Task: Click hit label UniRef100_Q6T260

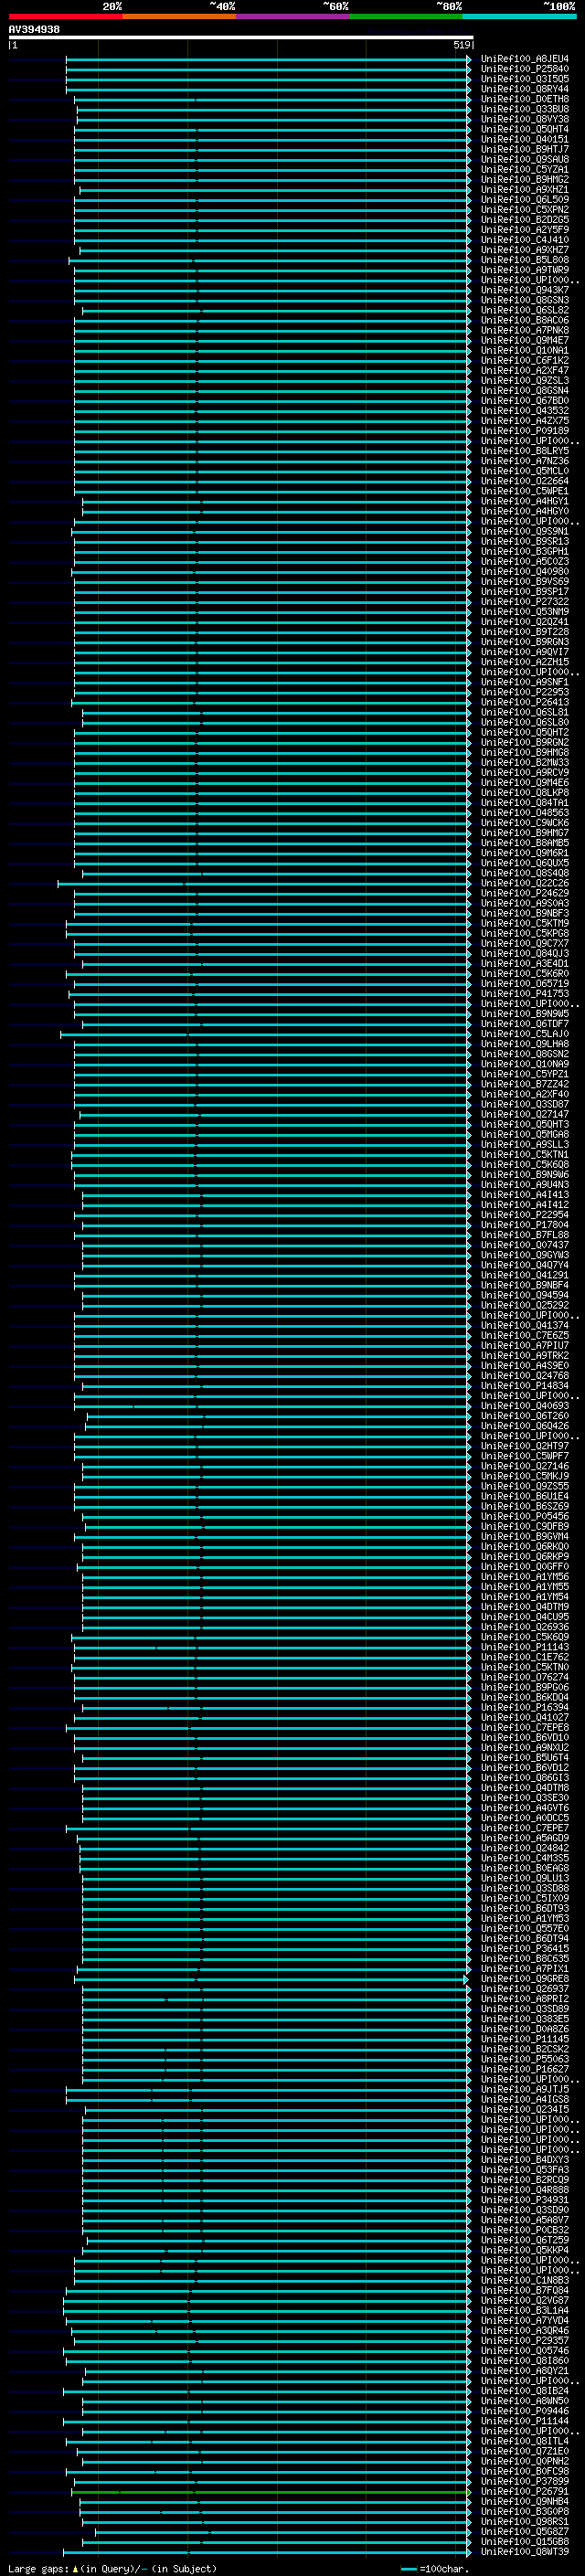Action: coord(525,1416)
